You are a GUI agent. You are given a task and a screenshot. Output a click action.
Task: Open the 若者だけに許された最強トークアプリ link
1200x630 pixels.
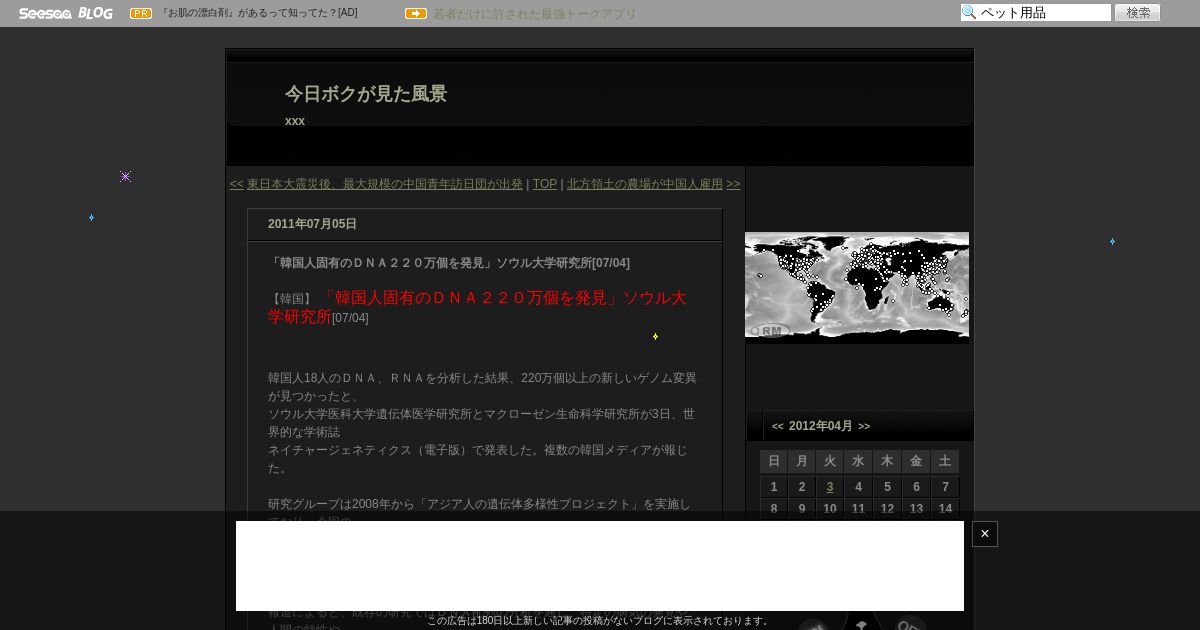[534, 14]
